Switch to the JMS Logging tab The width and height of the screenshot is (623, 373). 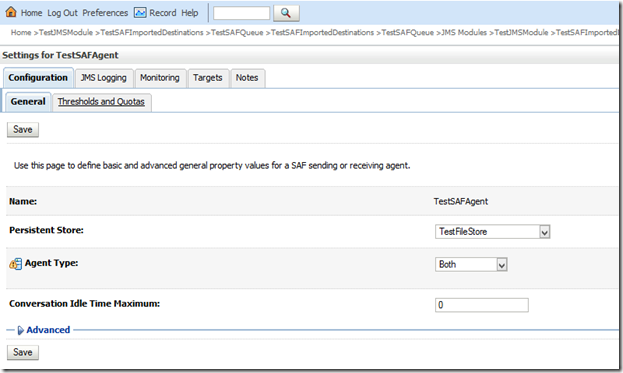pos(104,78)
